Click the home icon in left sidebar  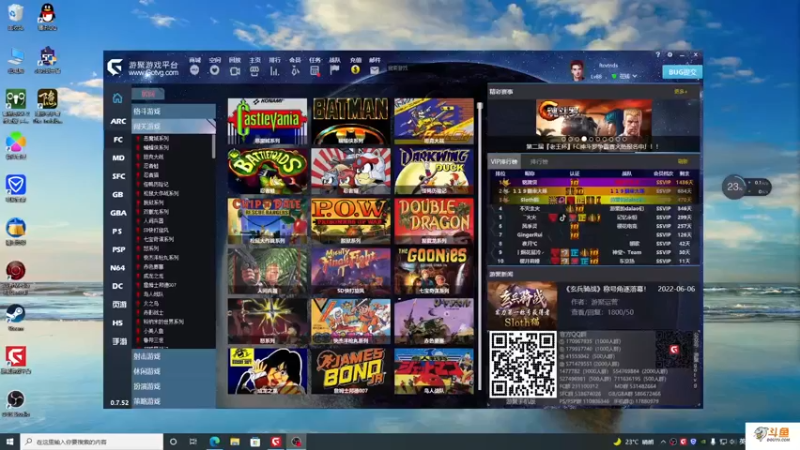pyautogui.click(x=117, y=98)
